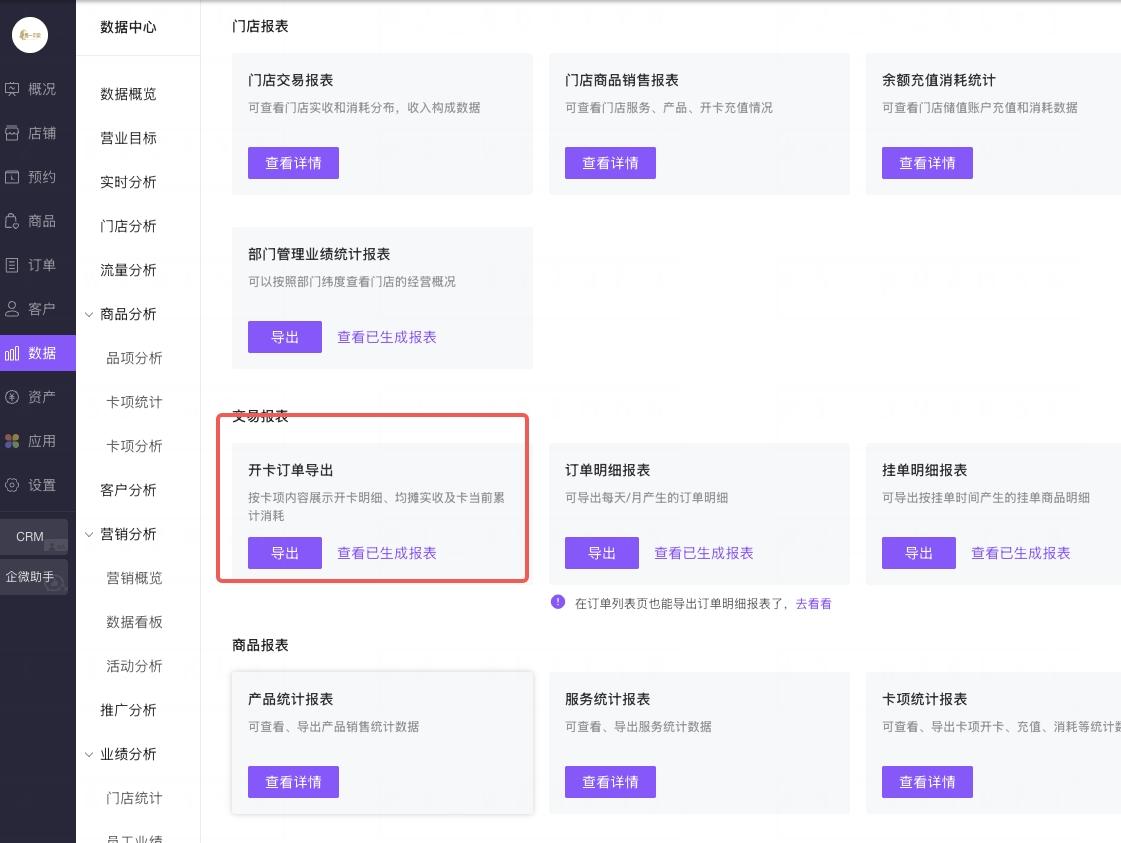Image resolution: width=1121 pixels, height=843 pixels.
Task: Open the 应用 four-color apps icon
Action: coord(12,441)
